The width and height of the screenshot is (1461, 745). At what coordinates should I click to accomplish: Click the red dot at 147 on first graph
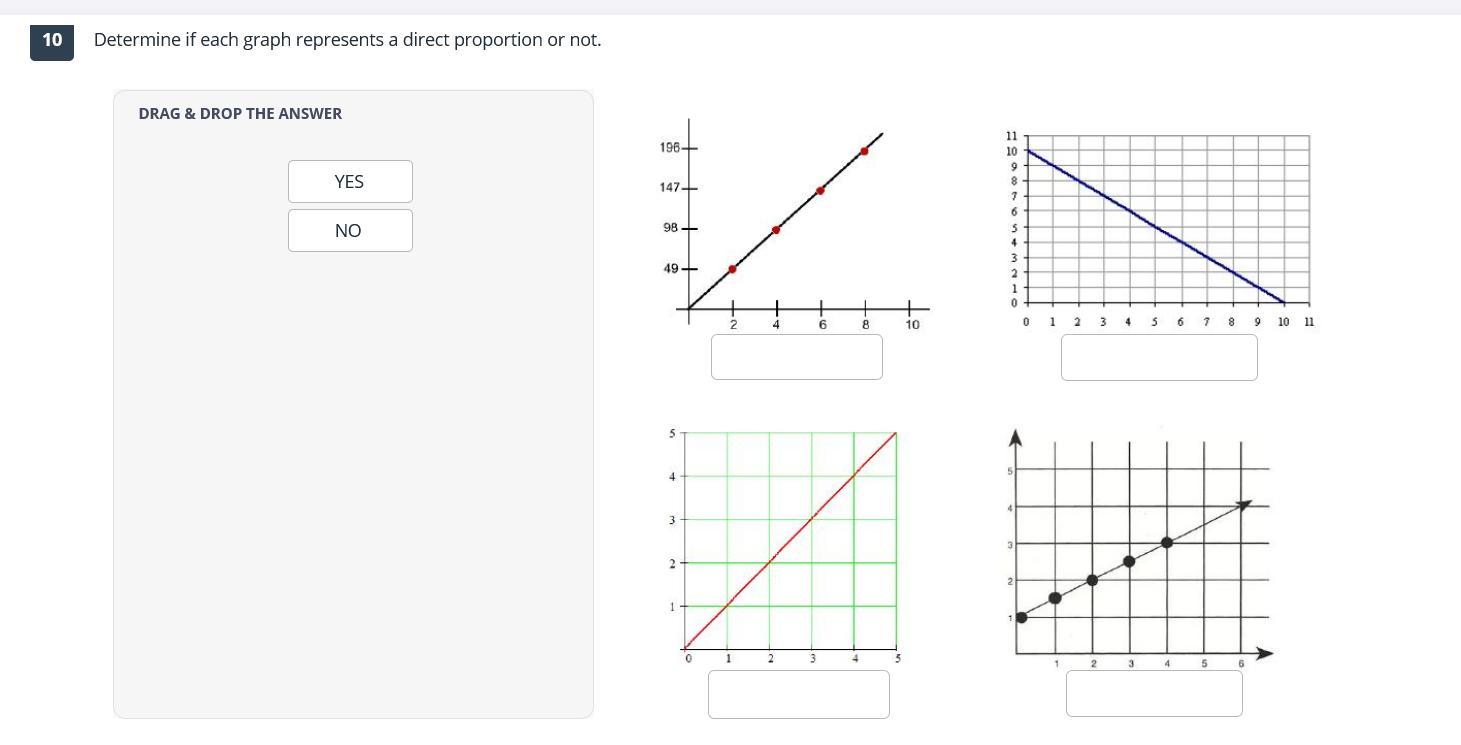820,190
